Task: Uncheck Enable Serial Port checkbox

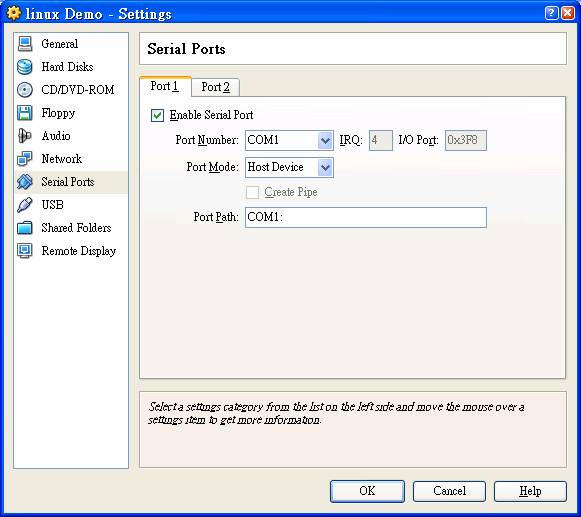Action: (x=157, y=115)
